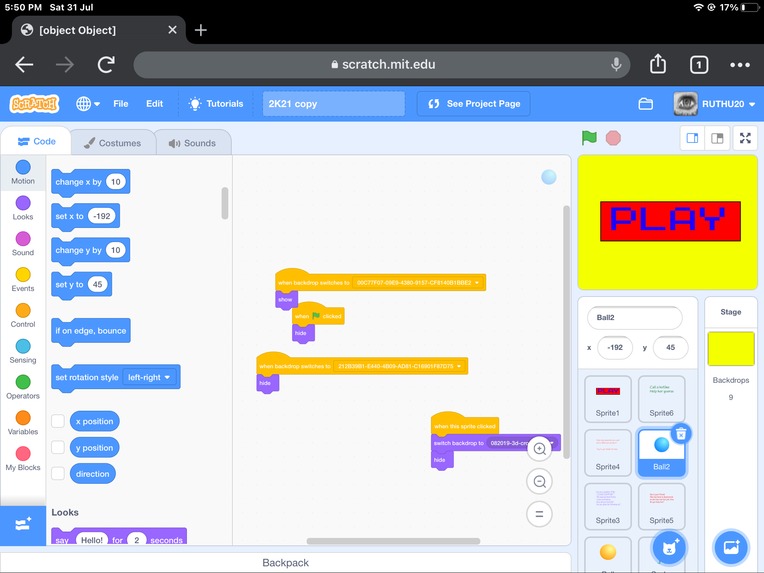764x573 pixels.
Task: Open the Looks blocks category
Action: [x=23, y=208]
